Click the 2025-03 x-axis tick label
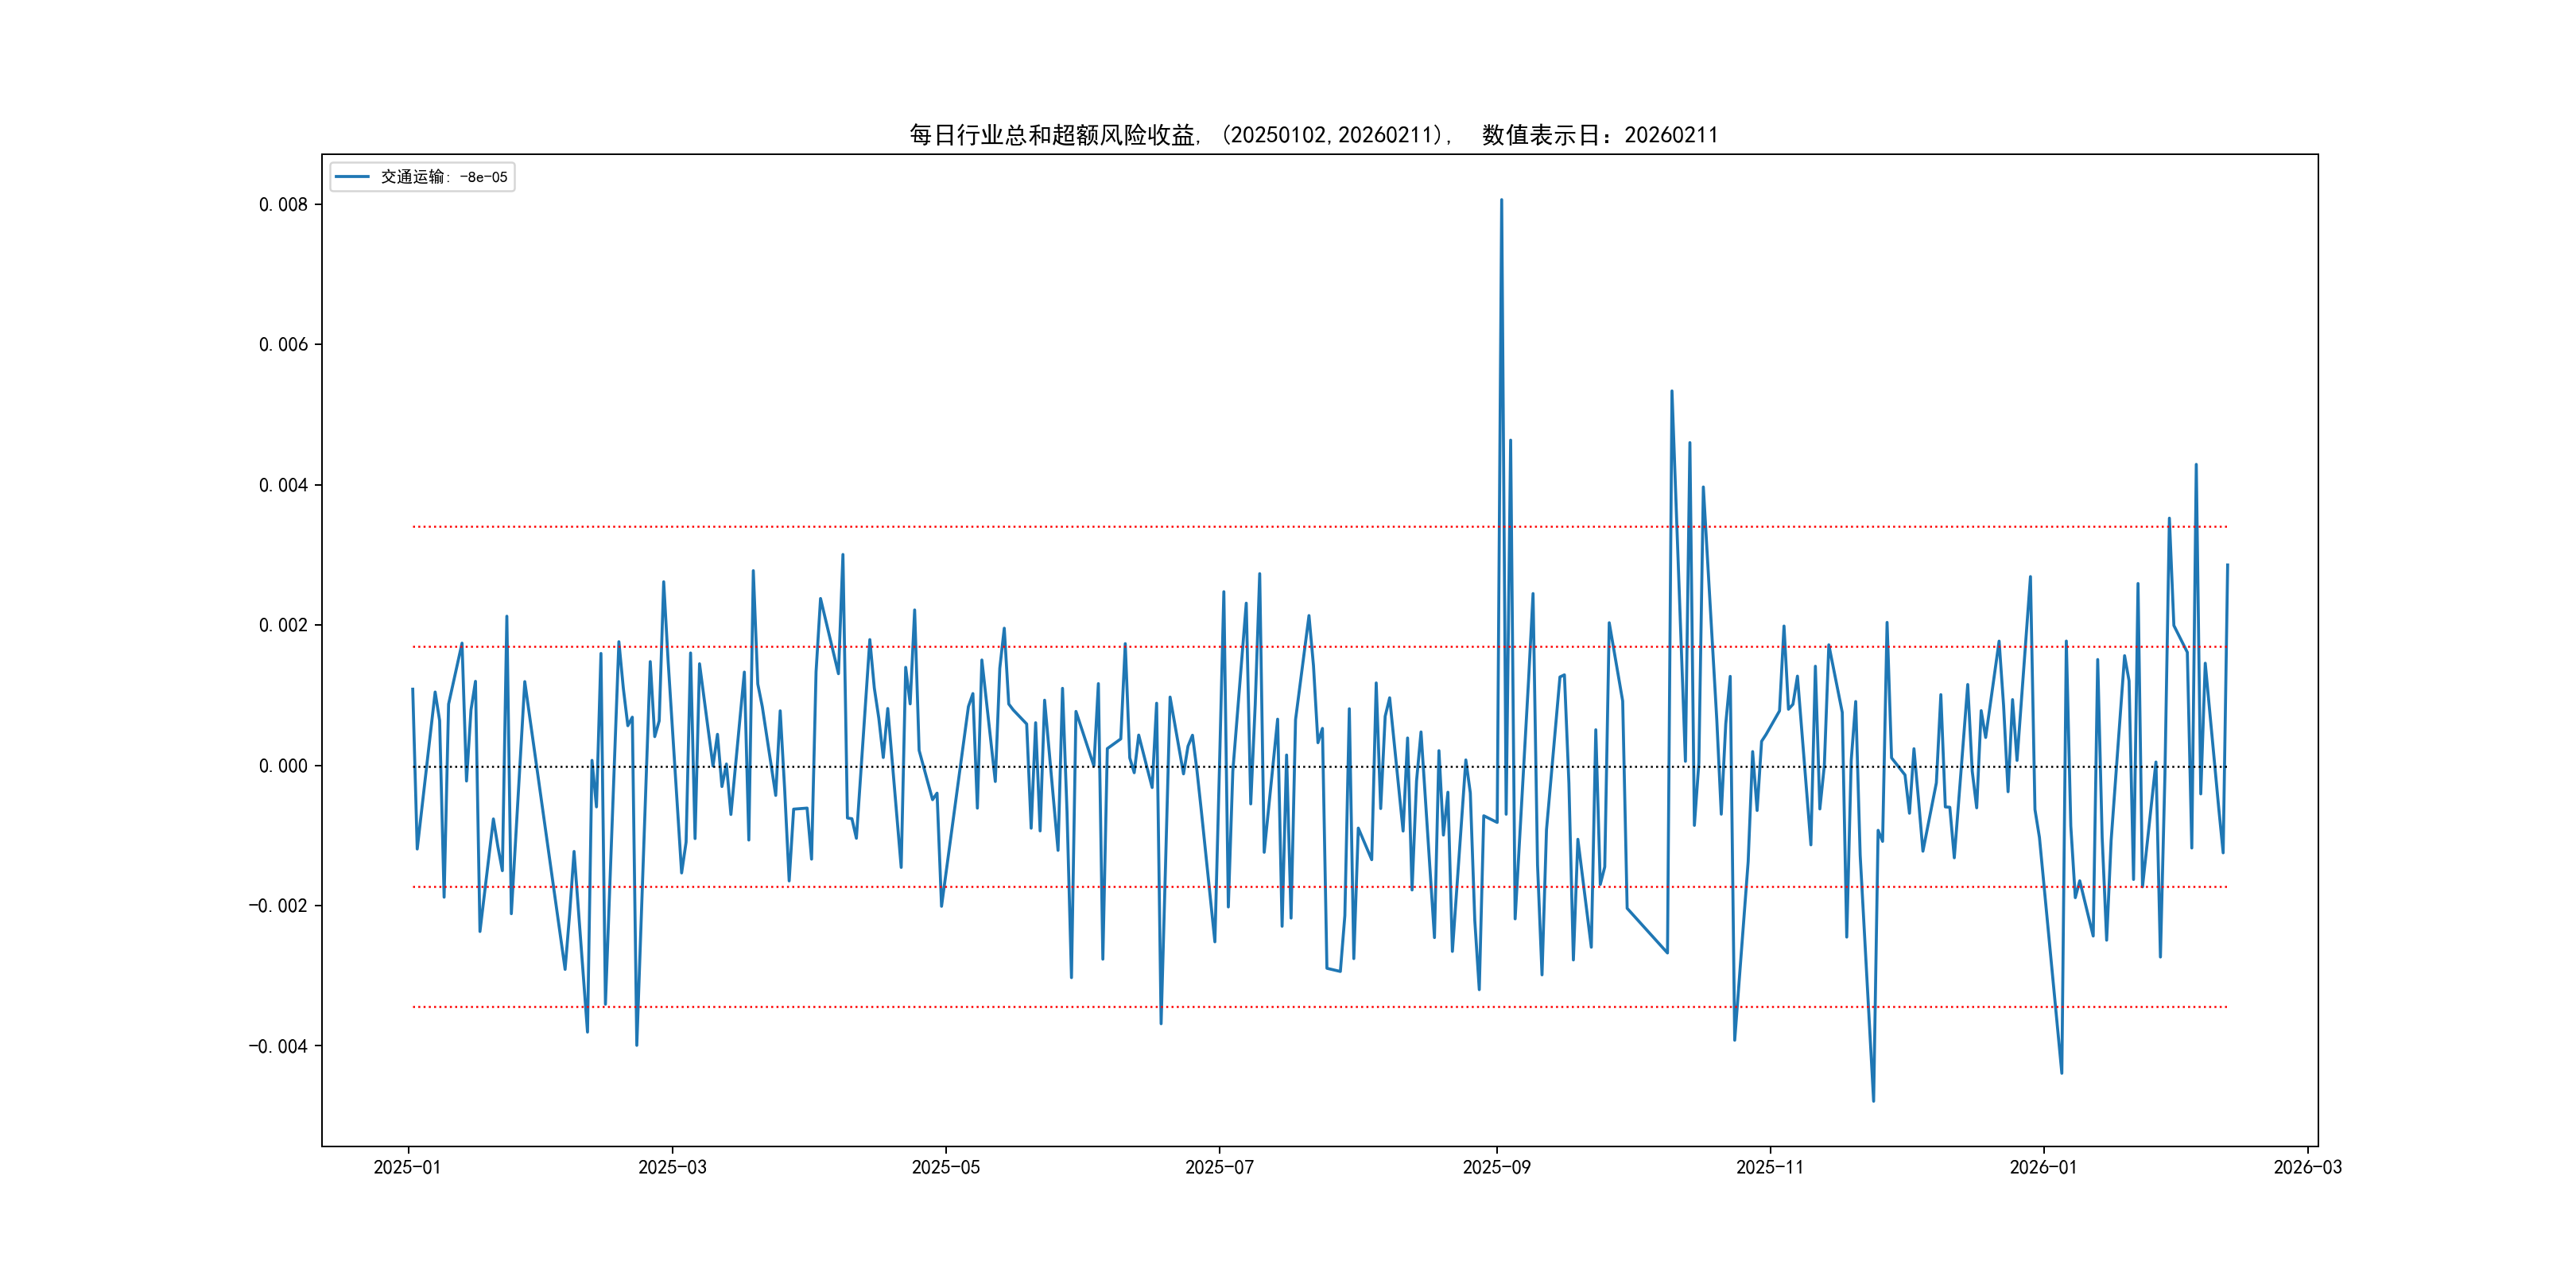The image size is (2576, 1288). point(672,1167)
